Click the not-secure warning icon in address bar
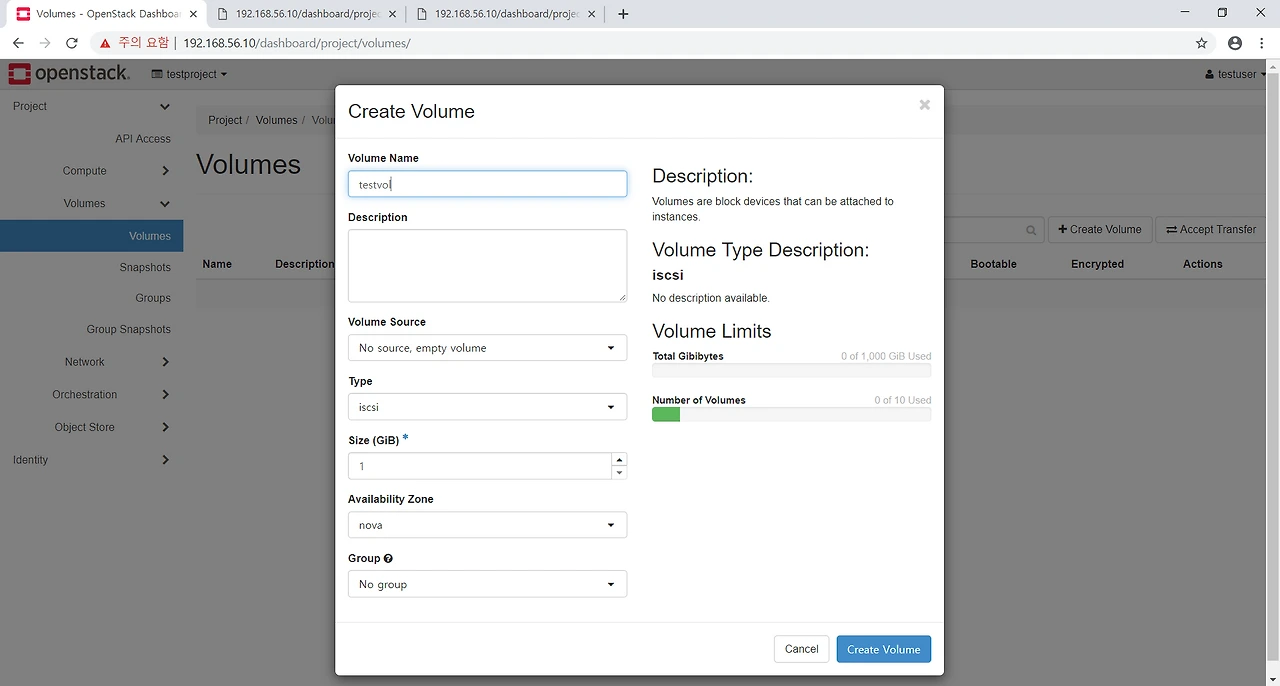 105,43
